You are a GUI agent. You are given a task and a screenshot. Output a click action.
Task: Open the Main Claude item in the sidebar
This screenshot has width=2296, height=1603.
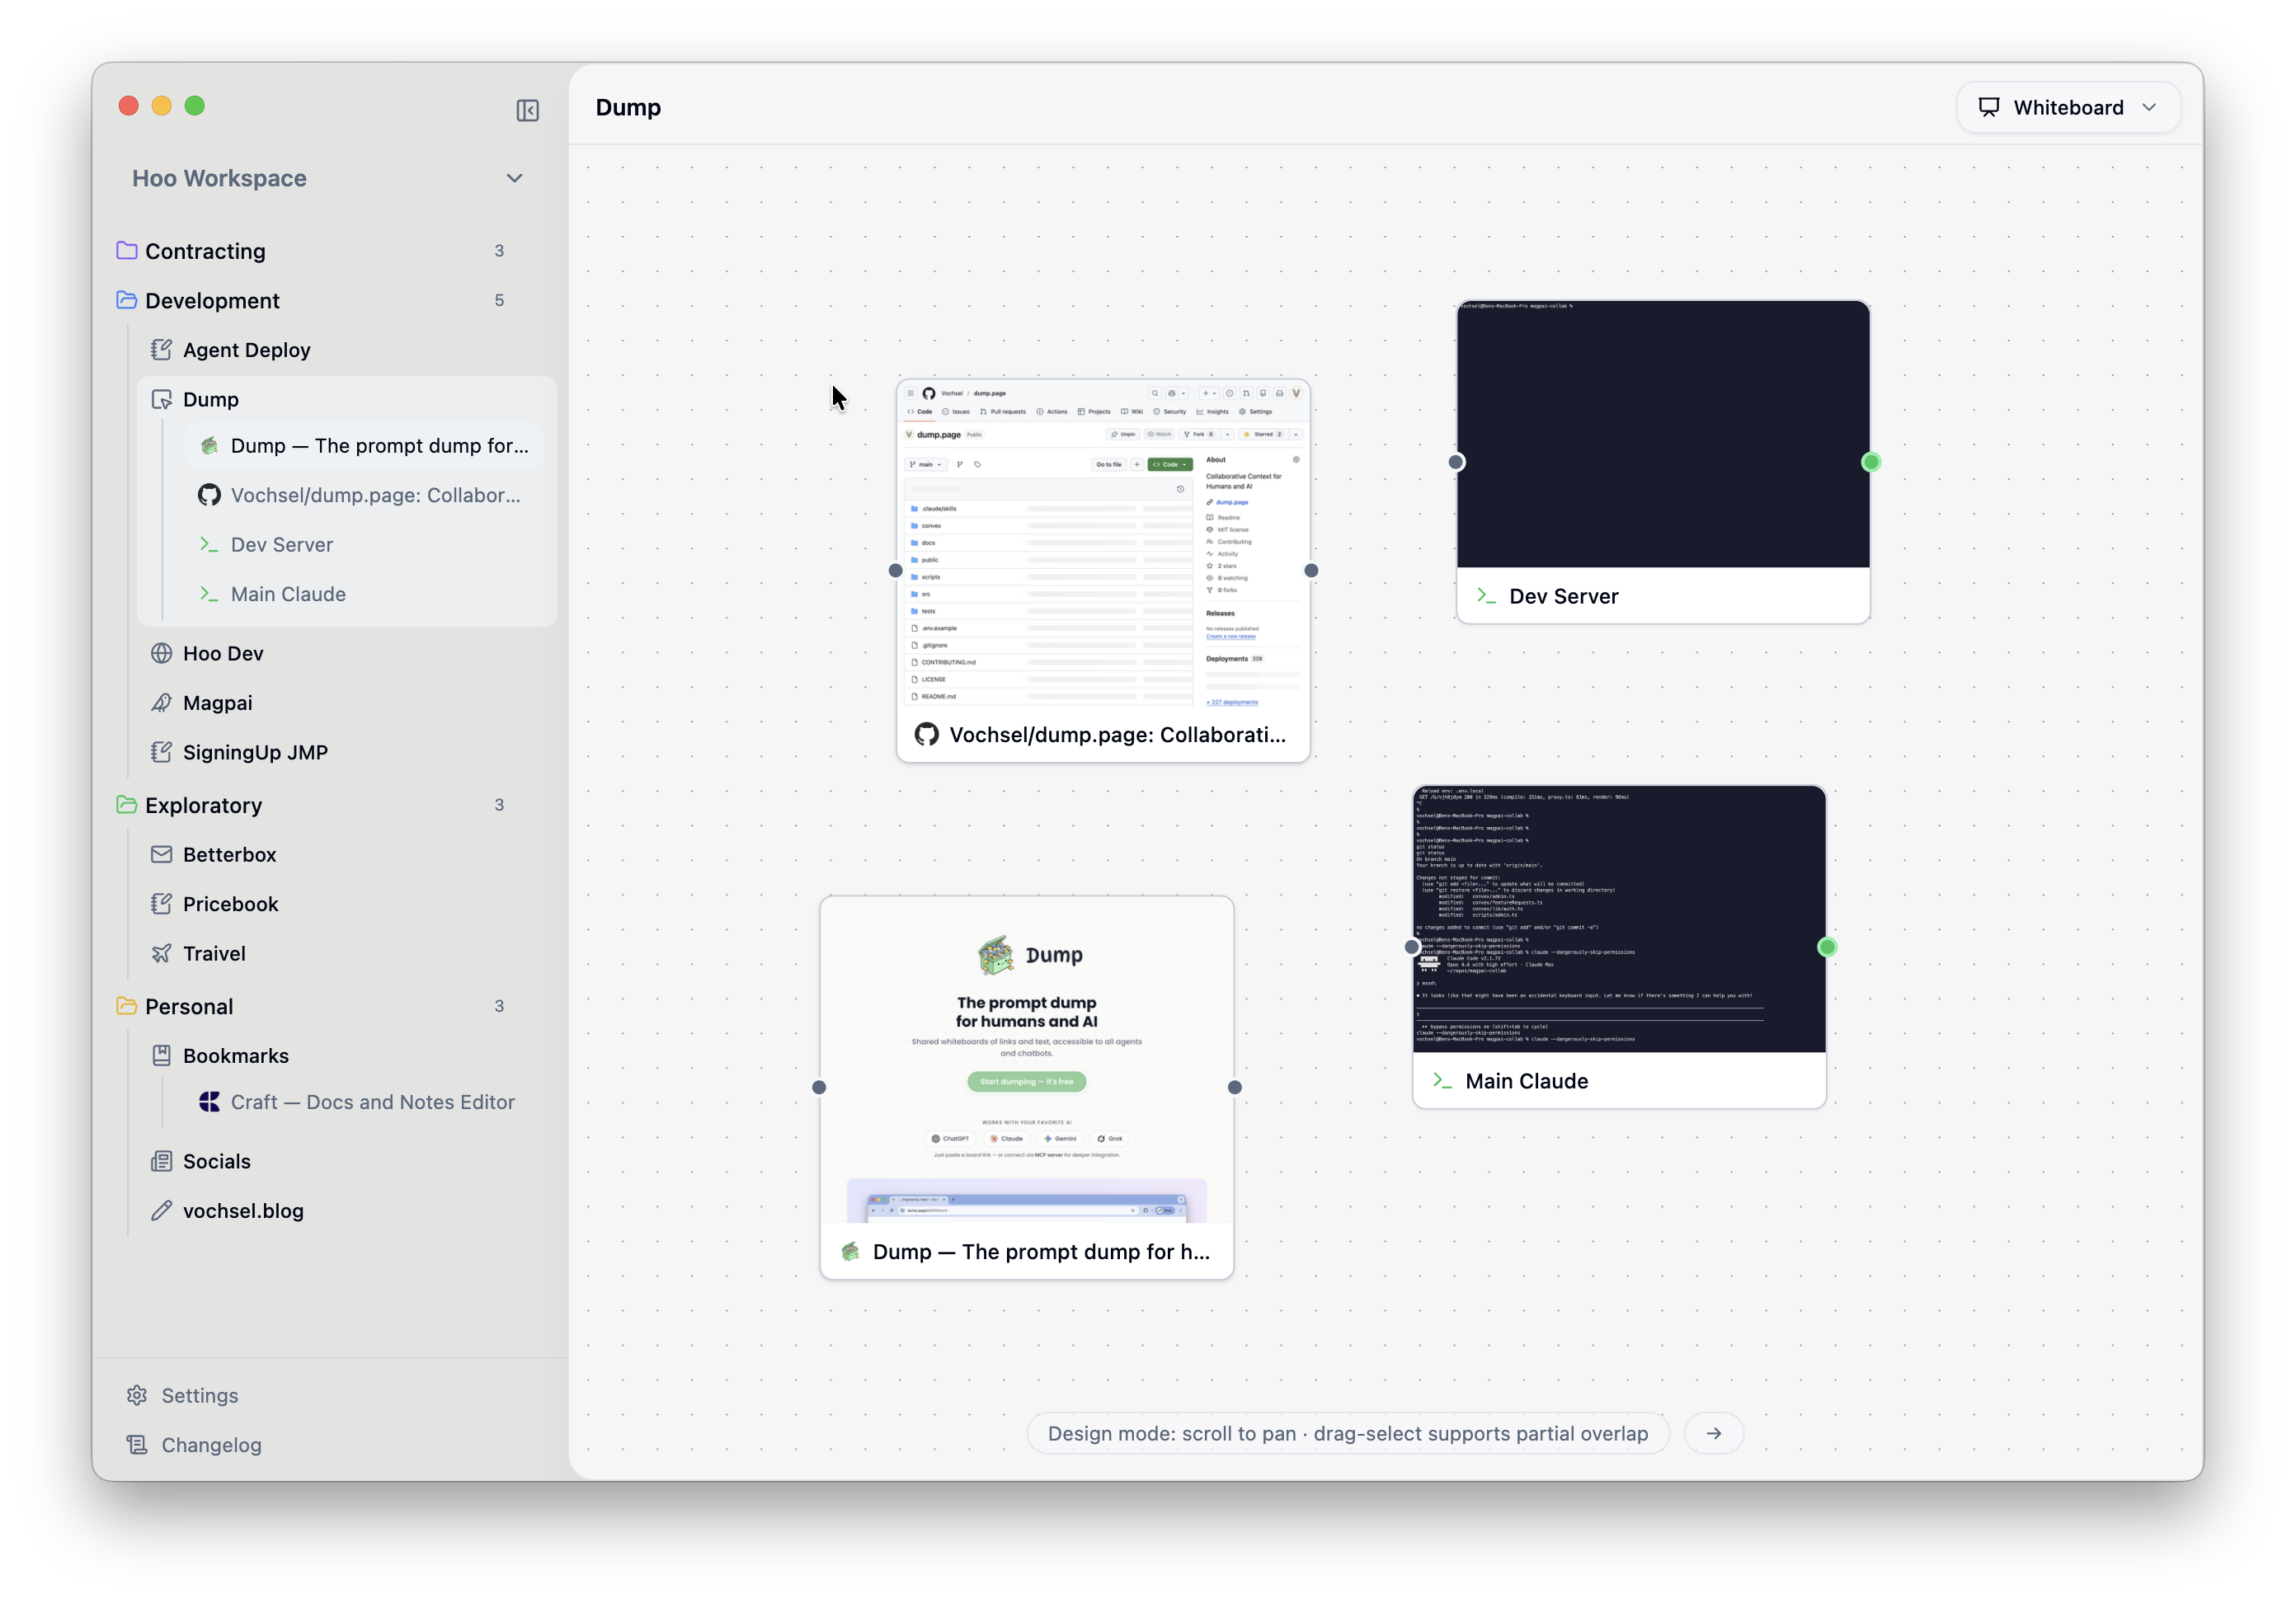(364, 594)
